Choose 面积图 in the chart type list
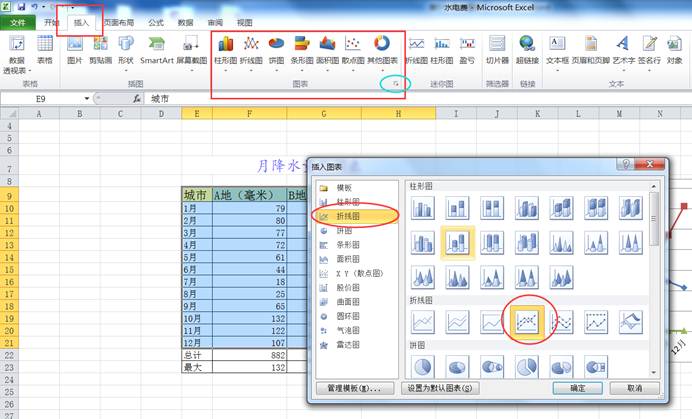The width and height of the screenshot is (692, 419). (344, 256)
